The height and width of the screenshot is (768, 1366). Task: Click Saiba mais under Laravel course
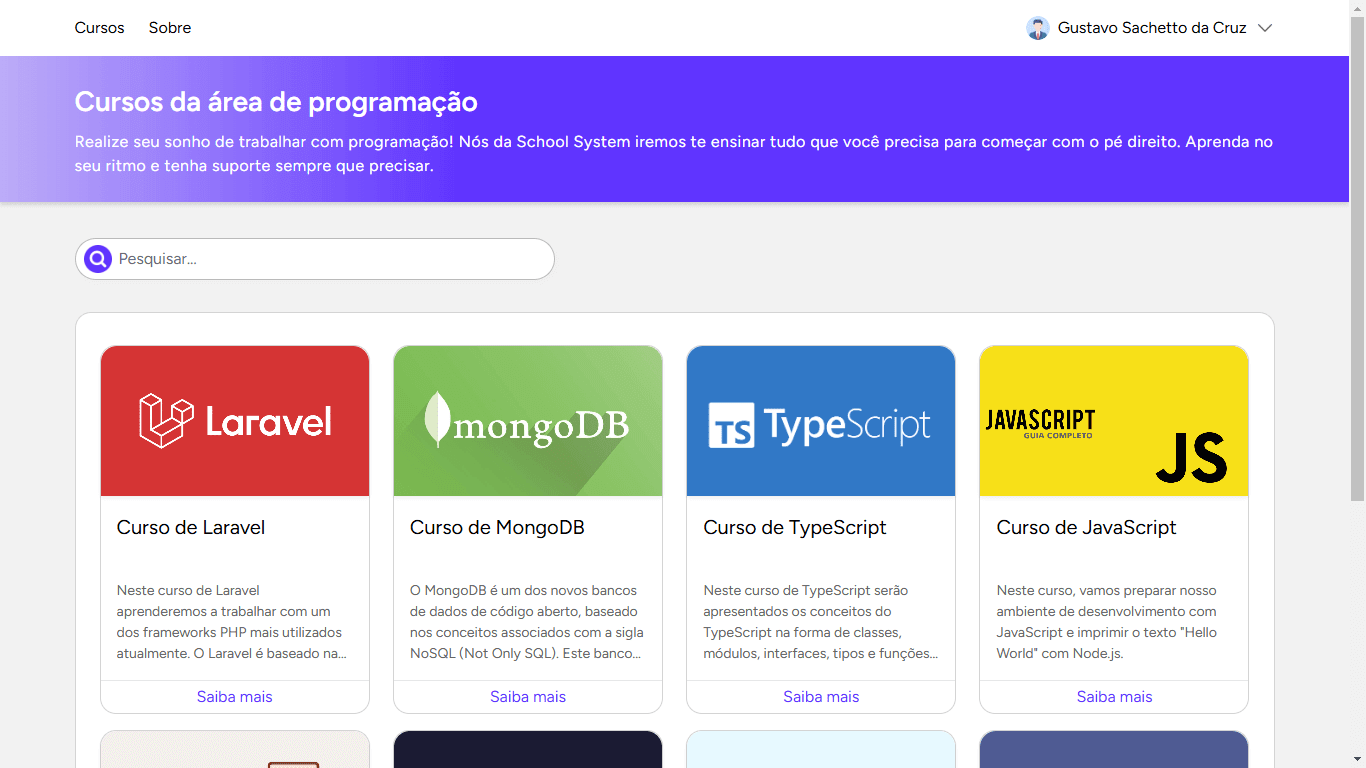(235, 697)
